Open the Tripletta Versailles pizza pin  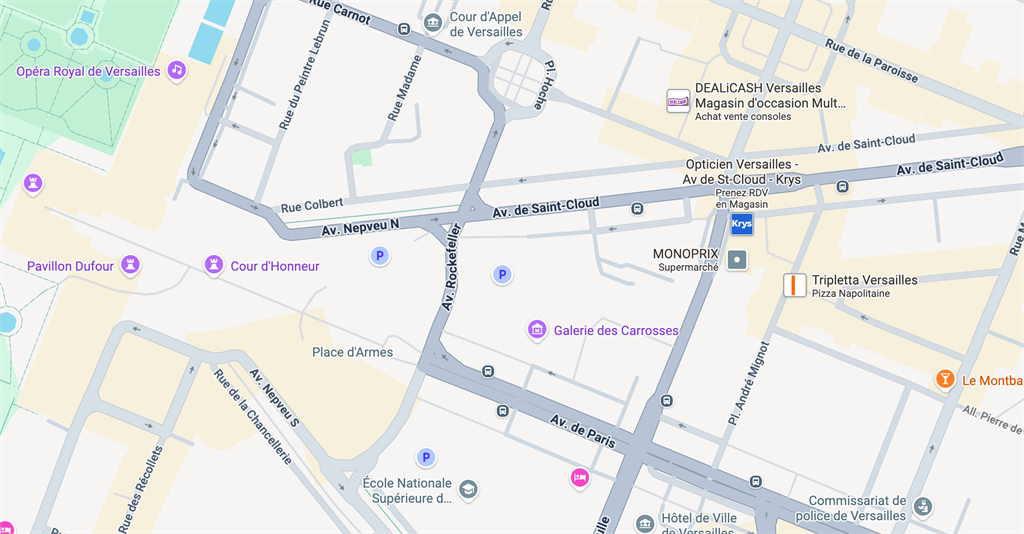pos(794,285)
